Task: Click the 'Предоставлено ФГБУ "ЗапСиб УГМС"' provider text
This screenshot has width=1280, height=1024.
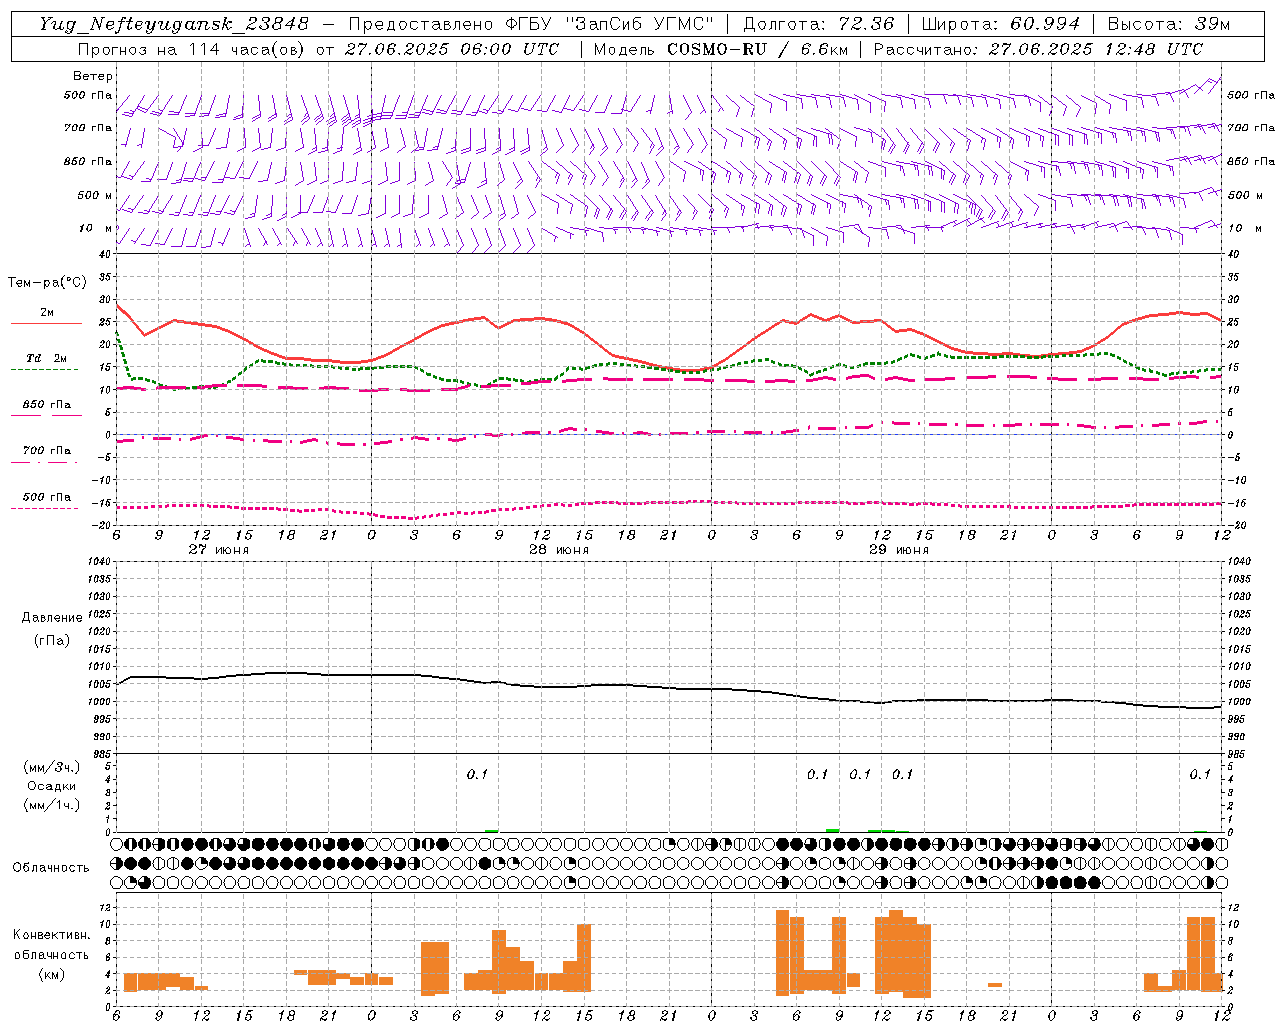Action: click(530, 24)
